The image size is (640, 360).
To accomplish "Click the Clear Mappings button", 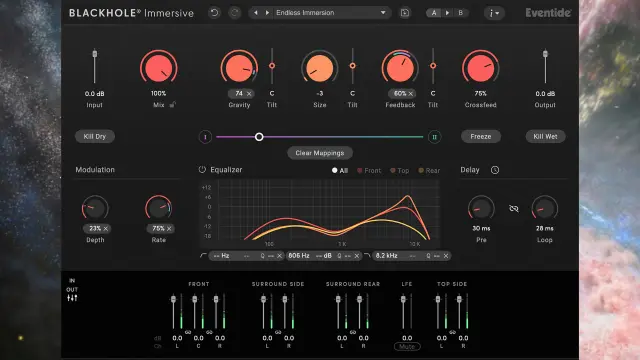I will pyautogui.click(x=320, y=153).
